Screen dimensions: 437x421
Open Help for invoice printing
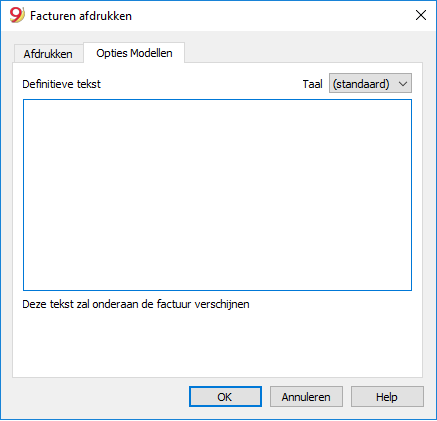[387, 397]
